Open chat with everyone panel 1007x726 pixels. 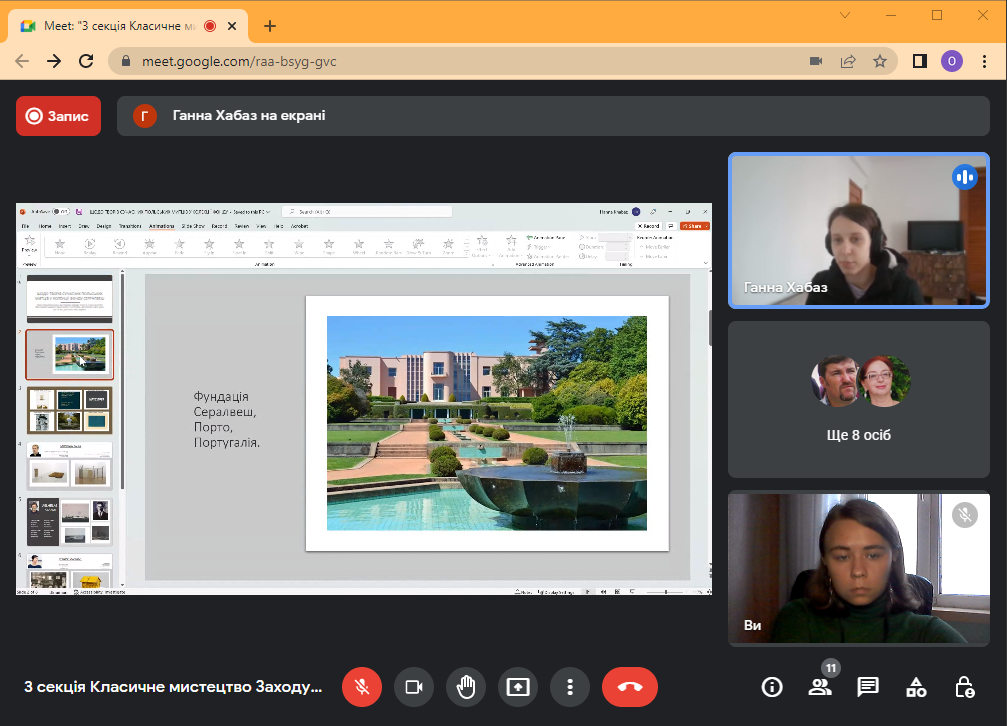pos(868,687)
